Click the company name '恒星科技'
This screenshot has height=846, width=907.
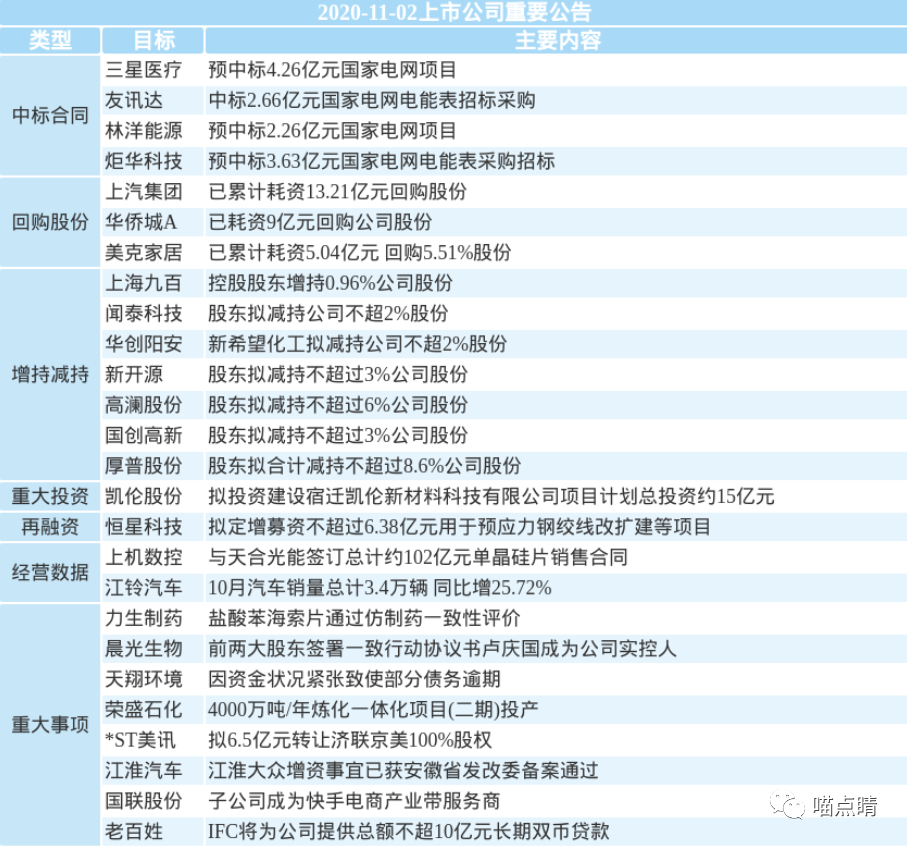click(x=143, y=526)
